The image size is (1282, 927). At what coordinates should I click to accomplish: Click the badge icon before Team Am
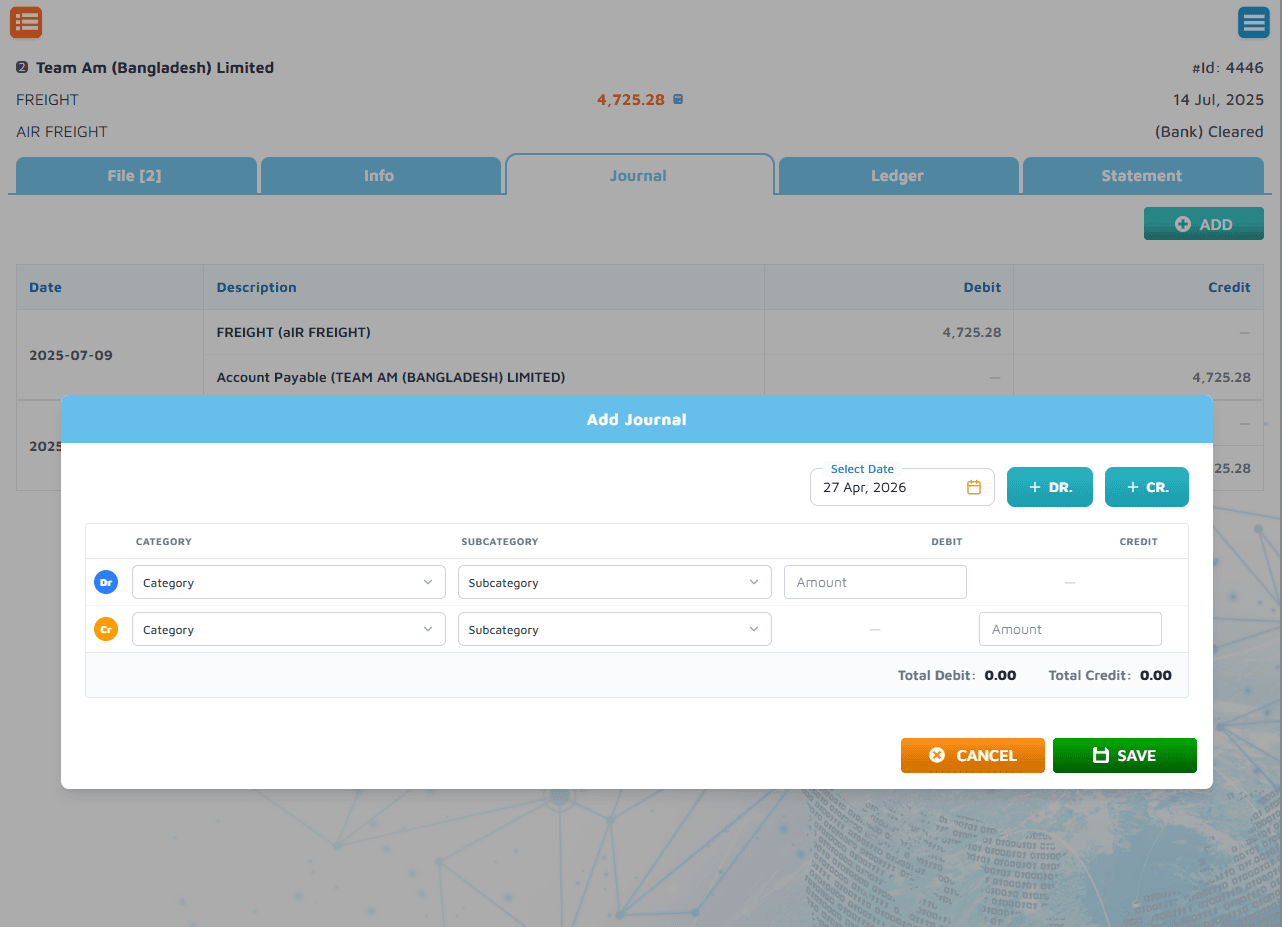(x=22, y=68)
